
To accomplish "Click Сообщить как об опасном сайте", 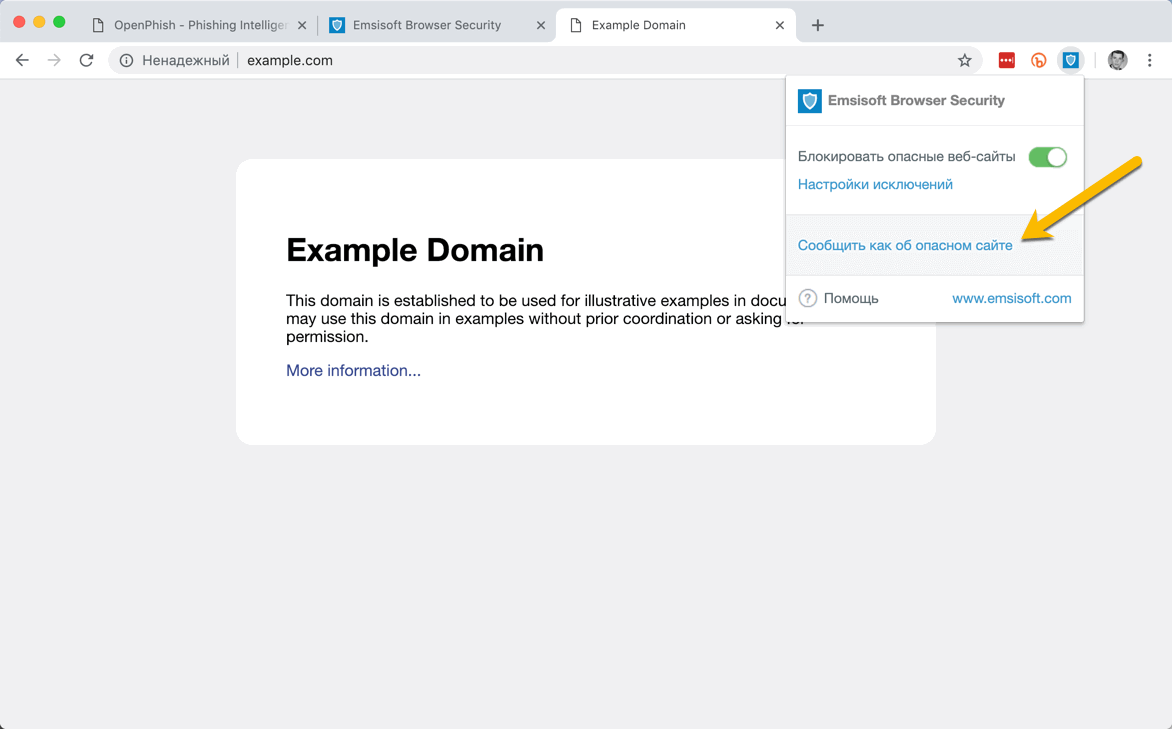I will 905,245.
